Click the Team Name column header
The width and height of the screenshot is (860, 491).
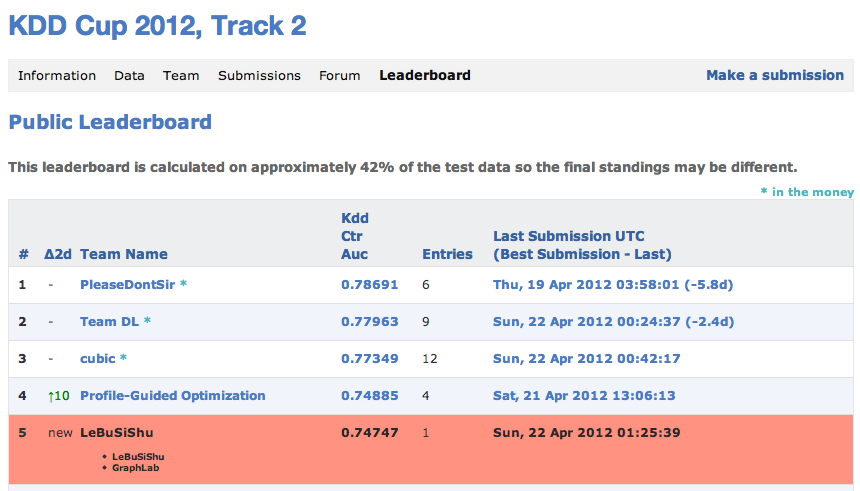[x=124, y=254]
